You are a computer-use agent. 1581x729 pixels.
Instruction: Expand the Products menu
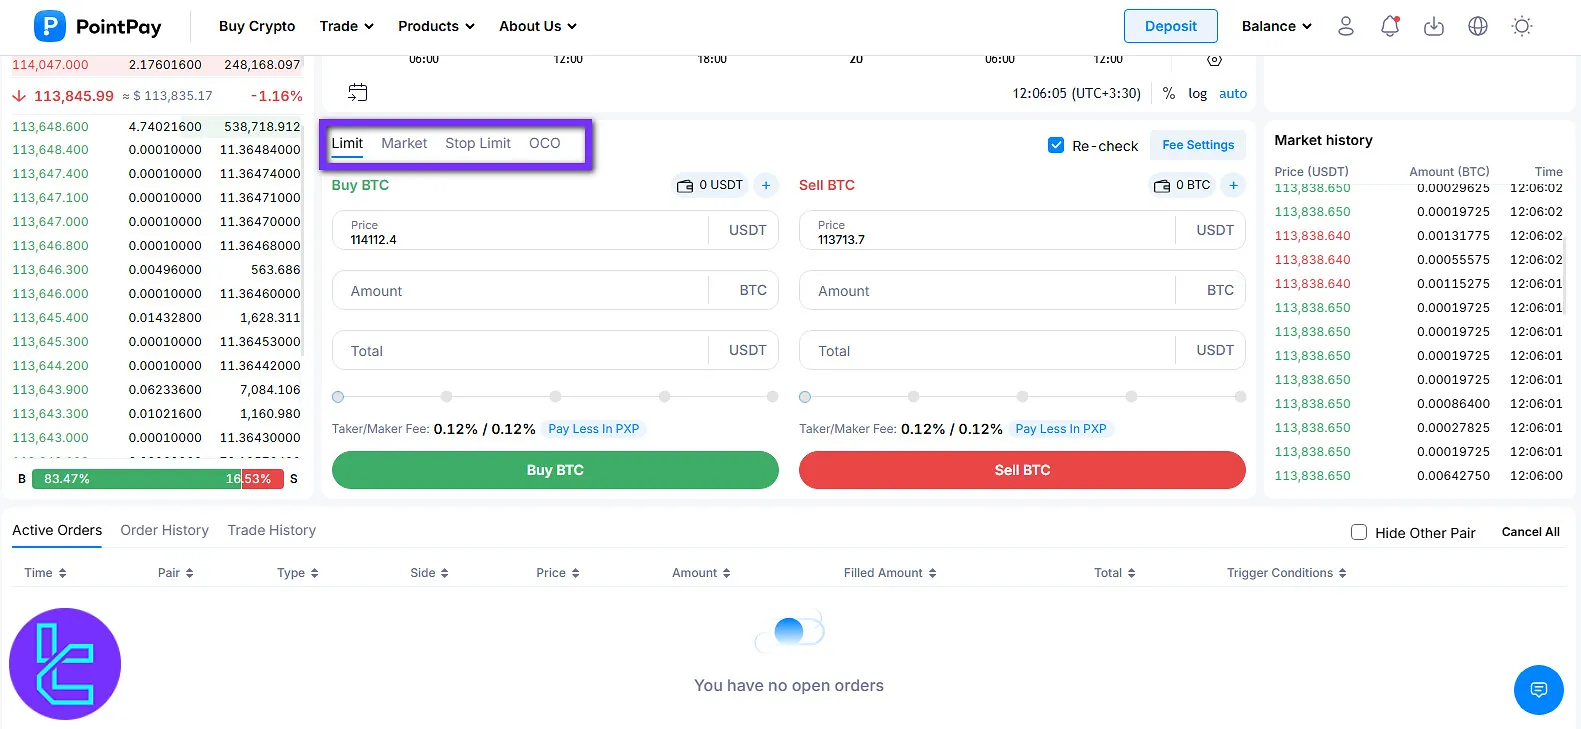[x=436, y=26]
